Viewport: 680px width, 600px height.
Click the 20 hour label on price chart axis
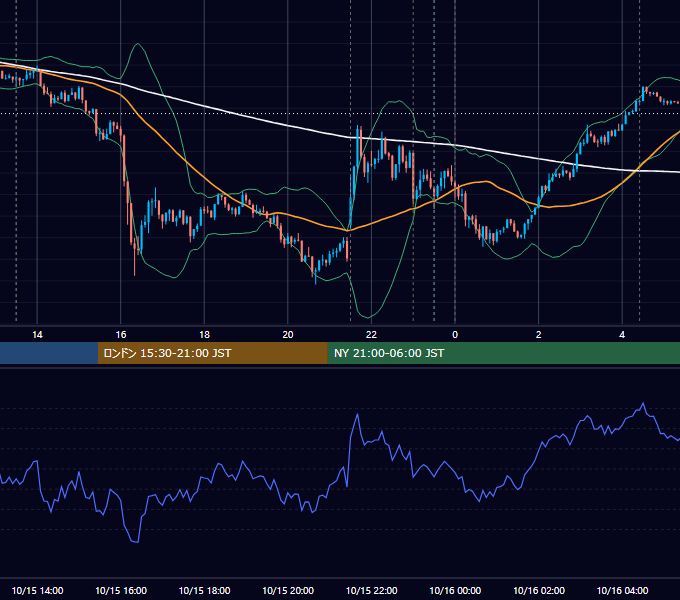tap(288, 335)
